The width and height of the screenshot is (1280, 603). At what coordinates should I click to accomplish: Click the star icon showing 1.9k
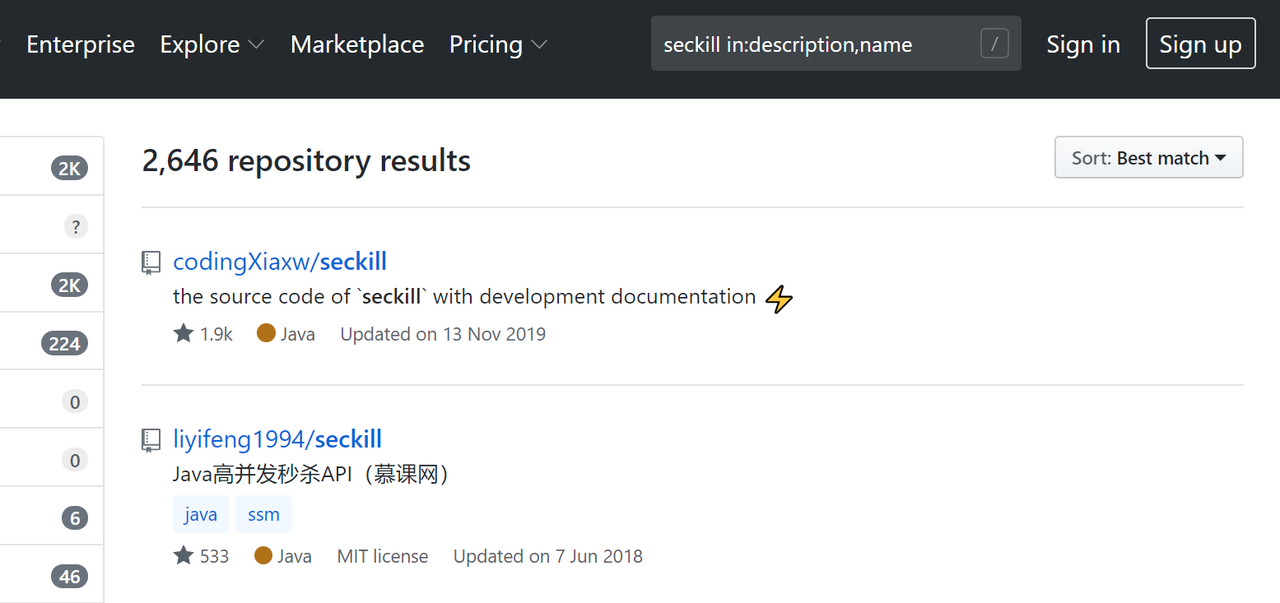point(184,334)
